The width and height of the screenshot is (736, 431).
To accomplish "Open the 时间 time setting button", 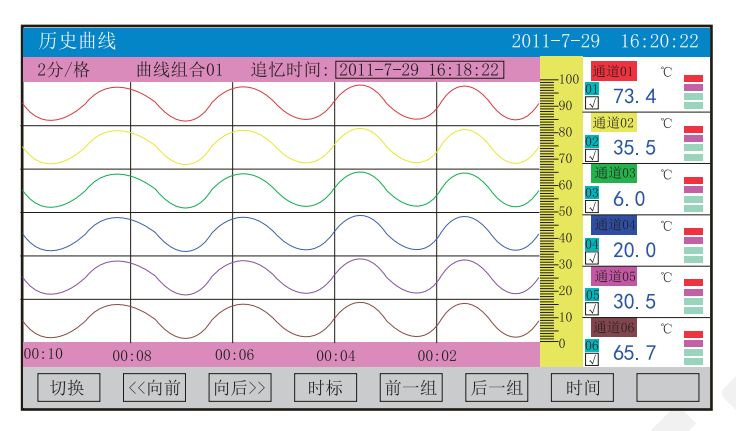I will (x=582, y=388).
